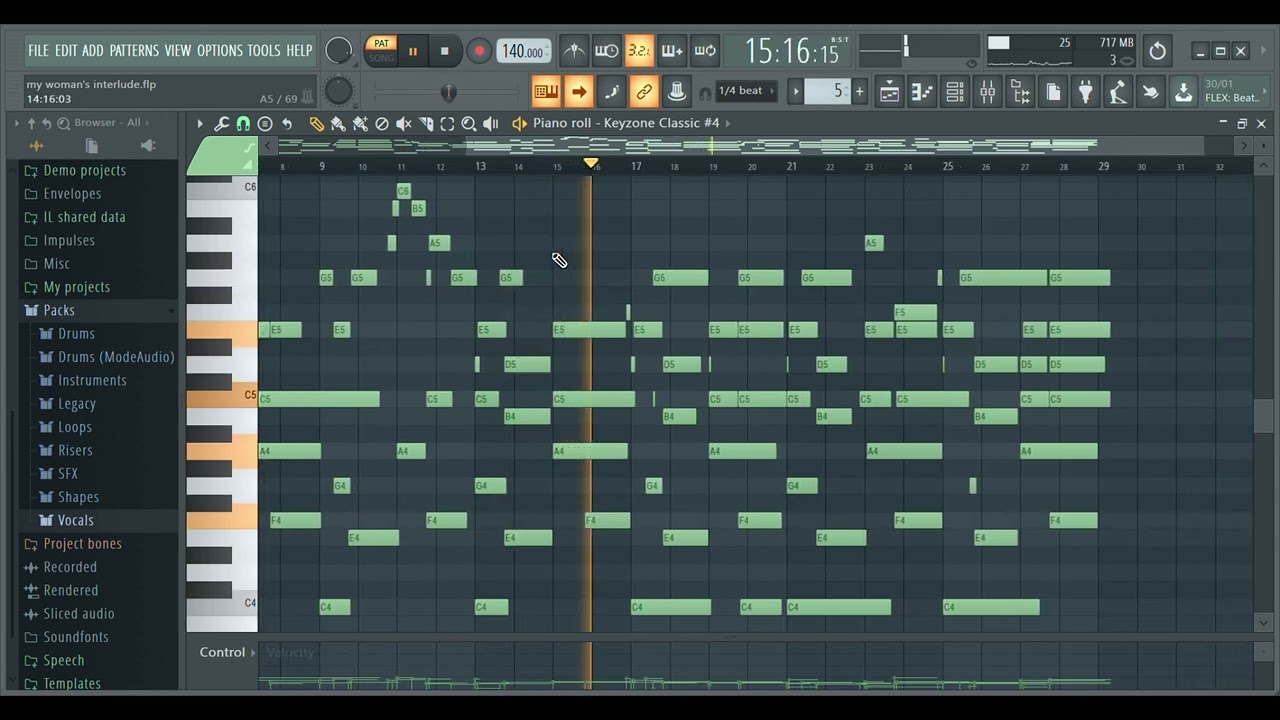Open the global snap 1/4 beat dropdown
This screenshot has height=720, width=1280.
(x=746, y=91)
